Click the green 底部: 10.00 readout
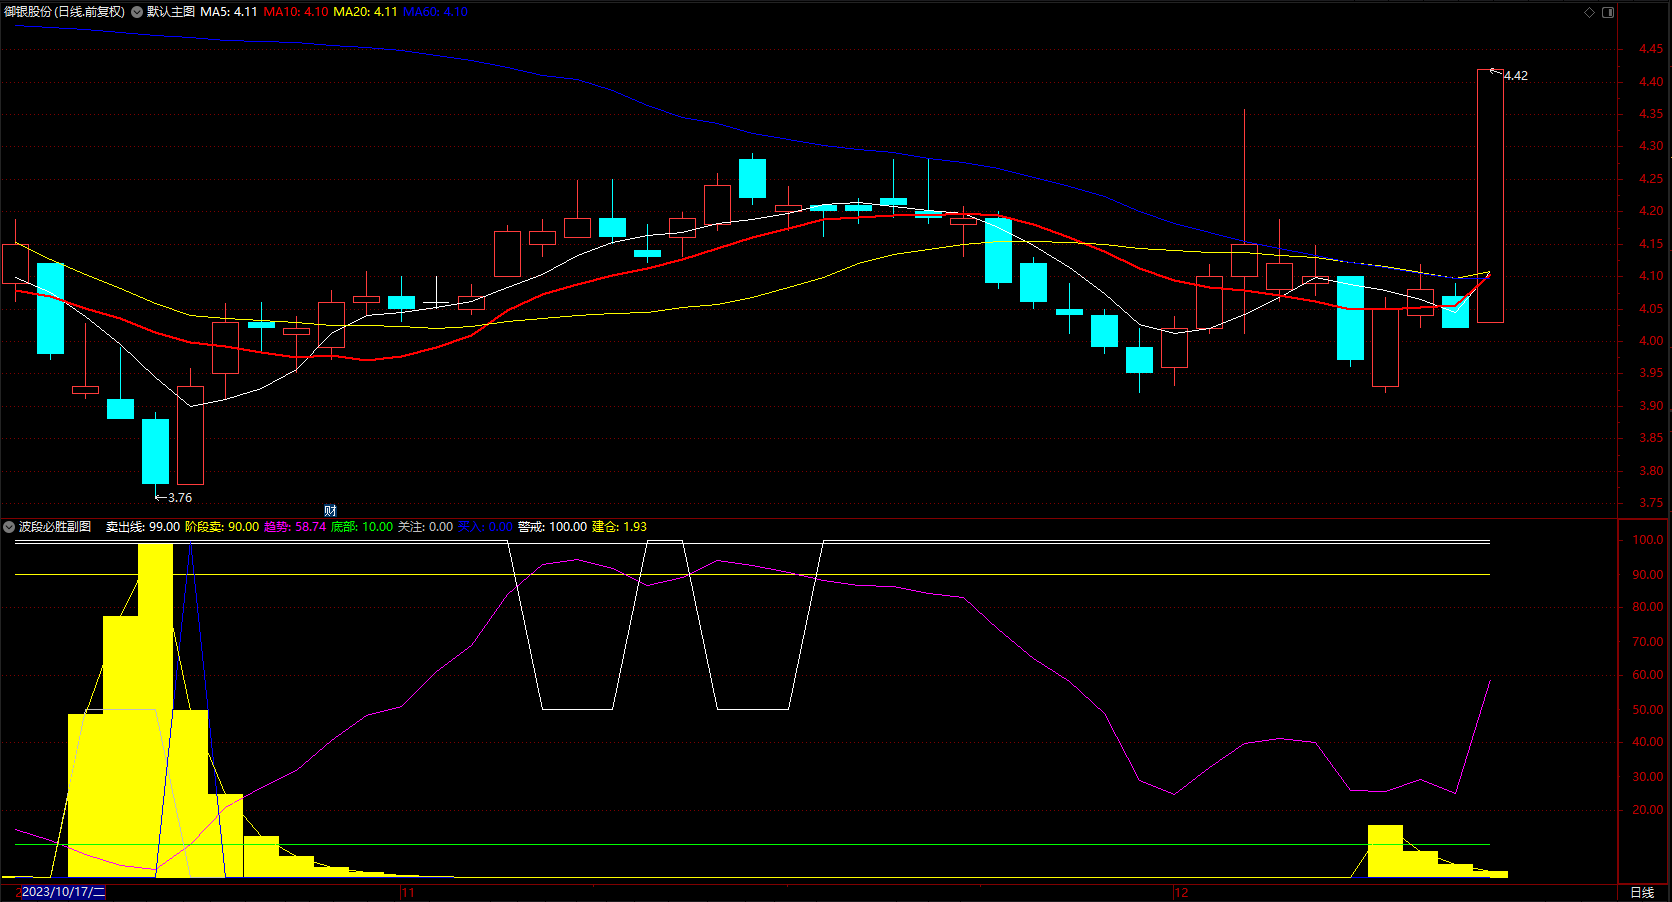This screenshot has height=902, width=1672. [362, 527]
